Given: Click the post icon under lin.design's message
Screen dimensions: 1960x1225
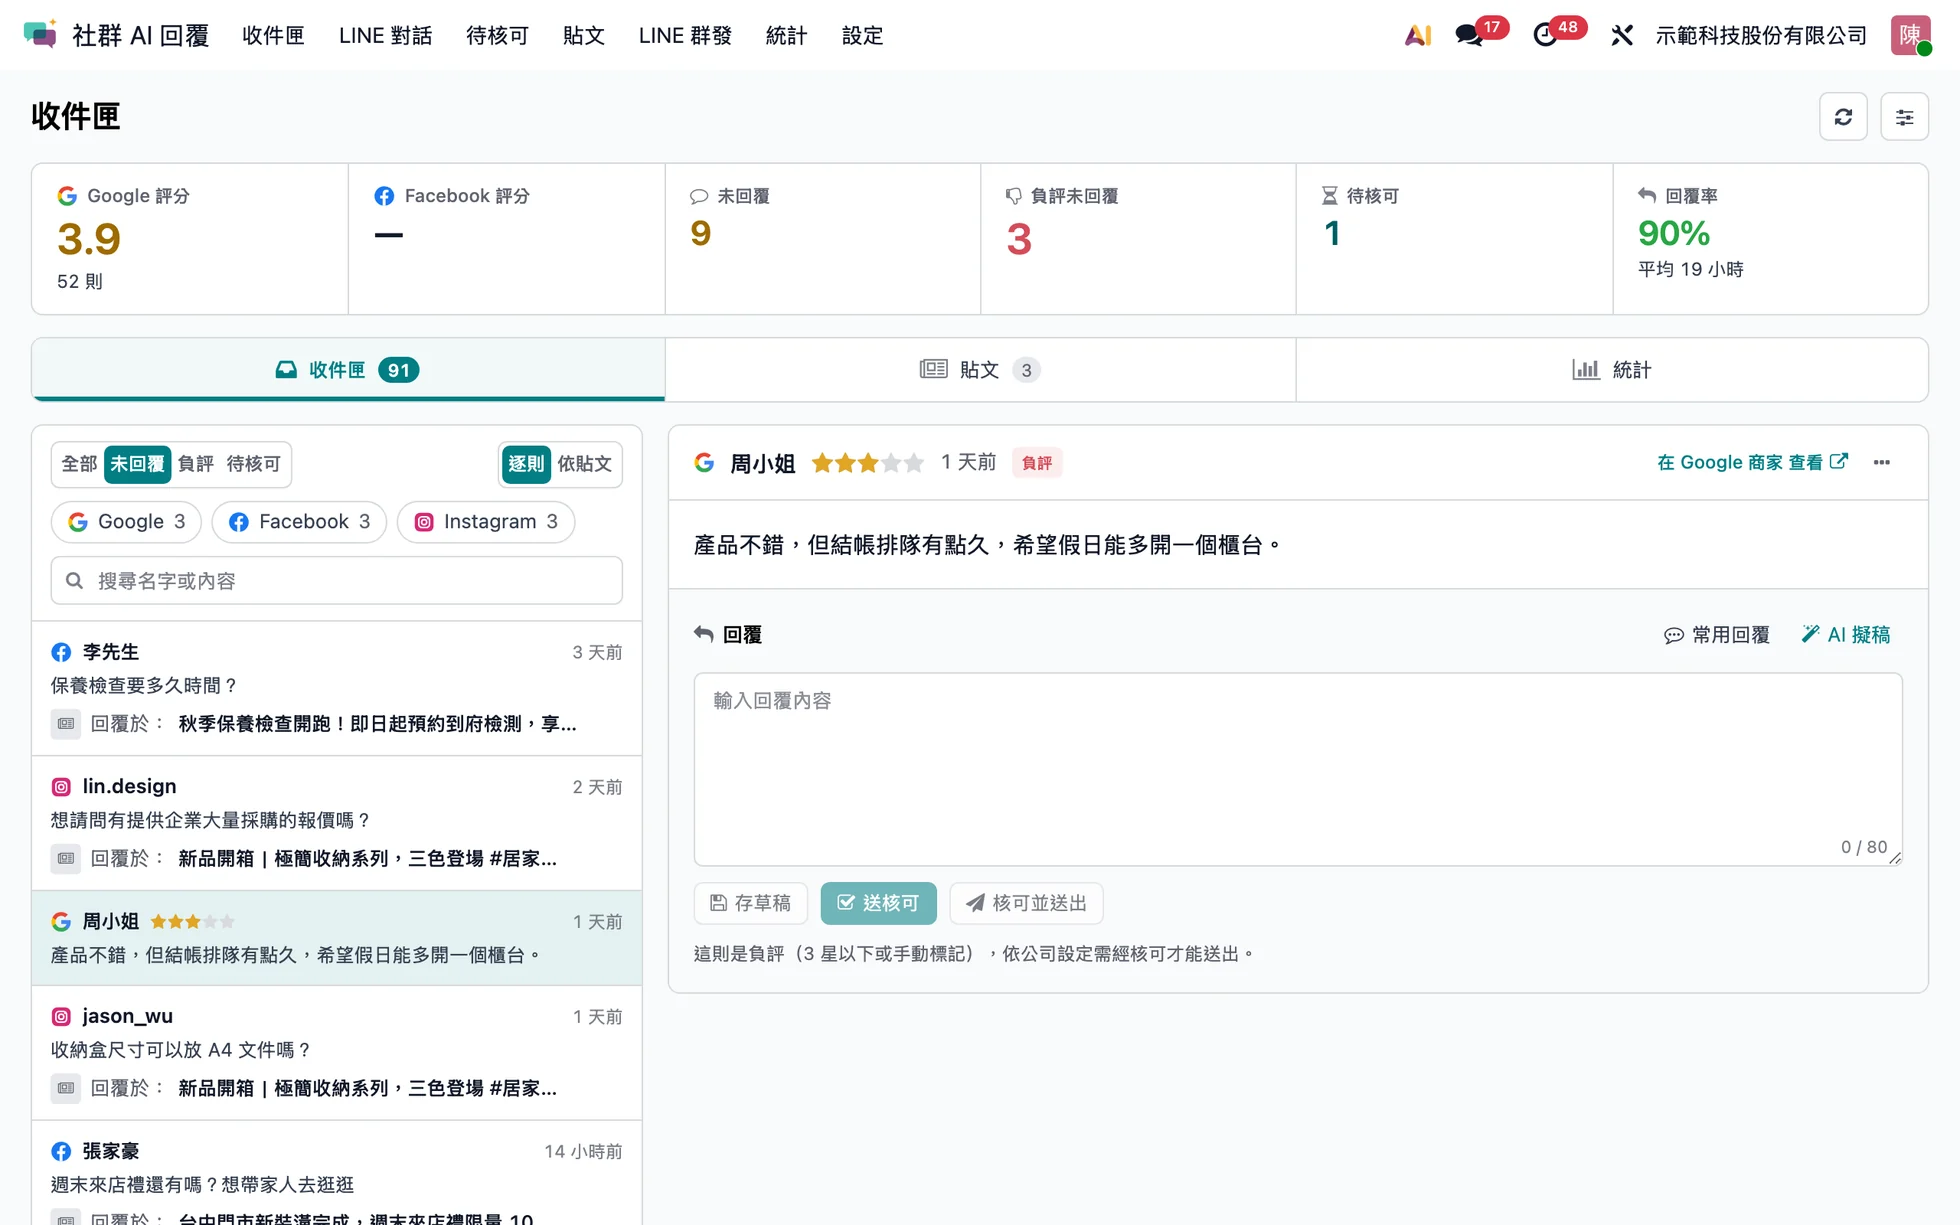Looking at the screenshot, I should point(66,858).
